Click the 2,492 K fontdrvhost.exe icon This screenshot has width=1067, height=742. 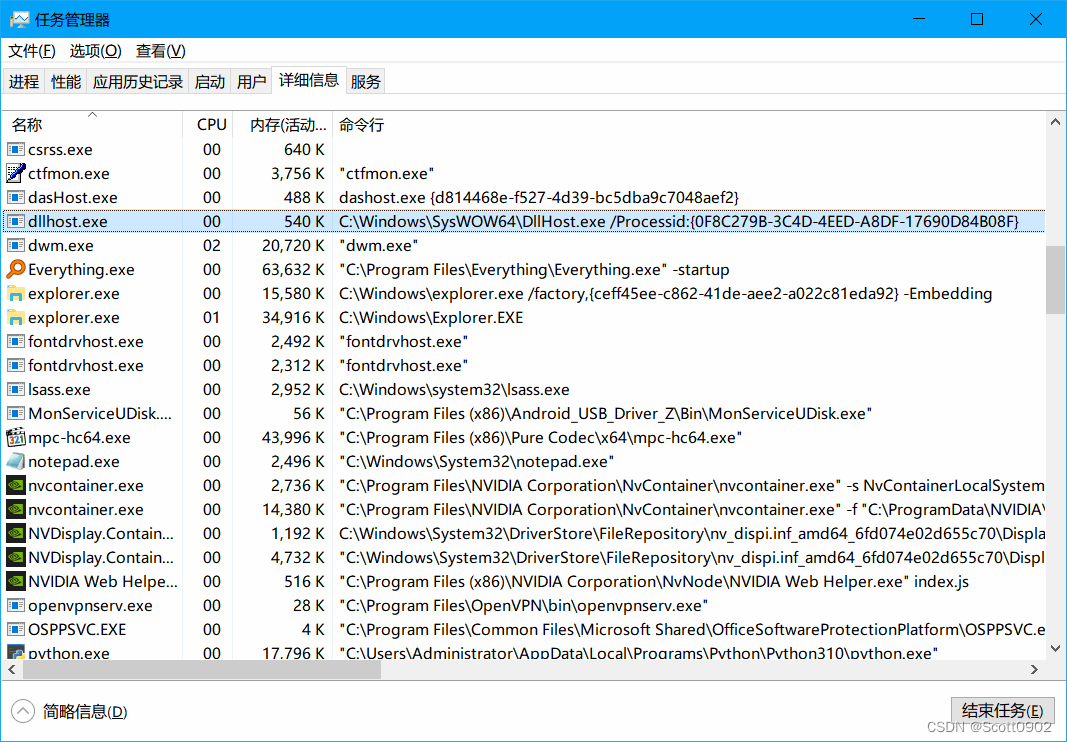(x=16, y=341)
